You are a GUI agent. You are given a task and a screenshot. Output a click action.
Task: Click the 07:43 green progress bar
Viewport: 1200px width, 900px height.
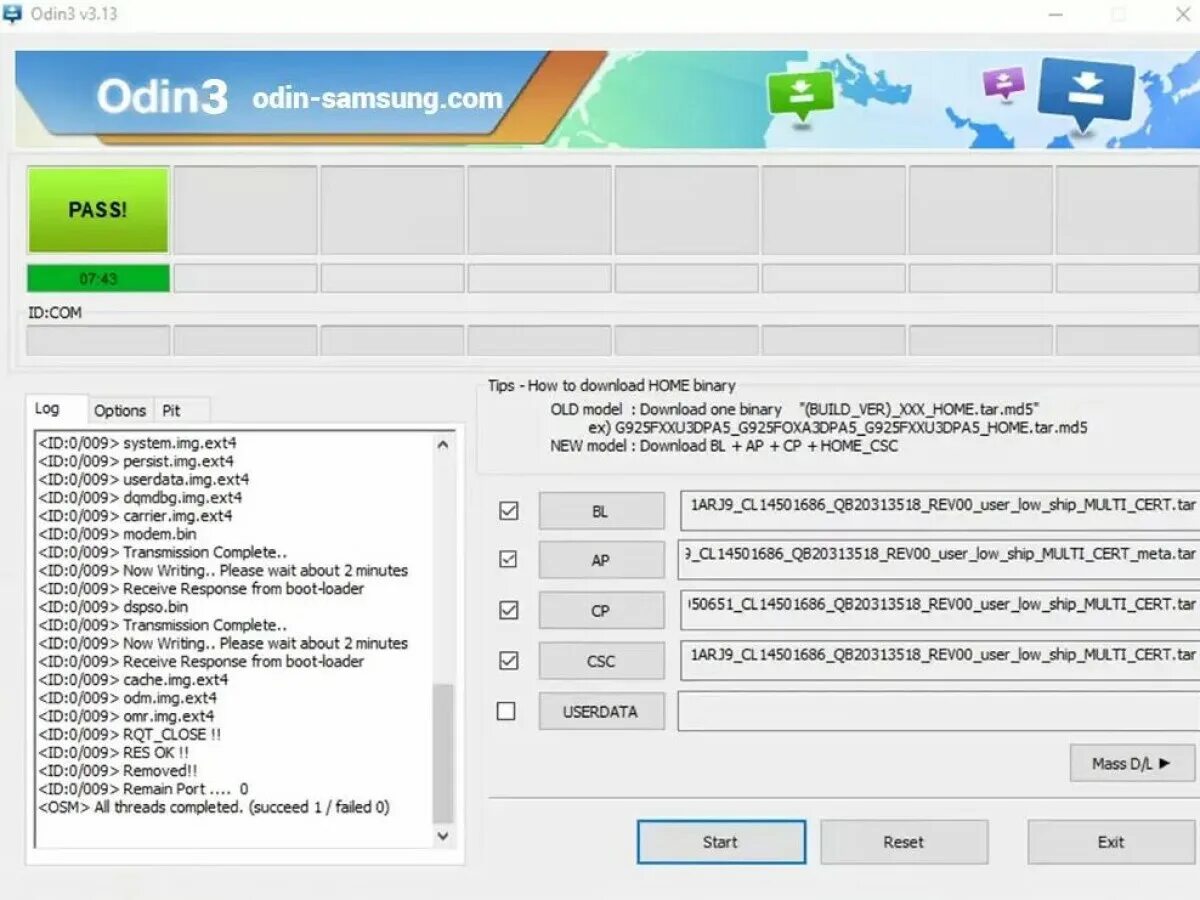tap(98, 278)
